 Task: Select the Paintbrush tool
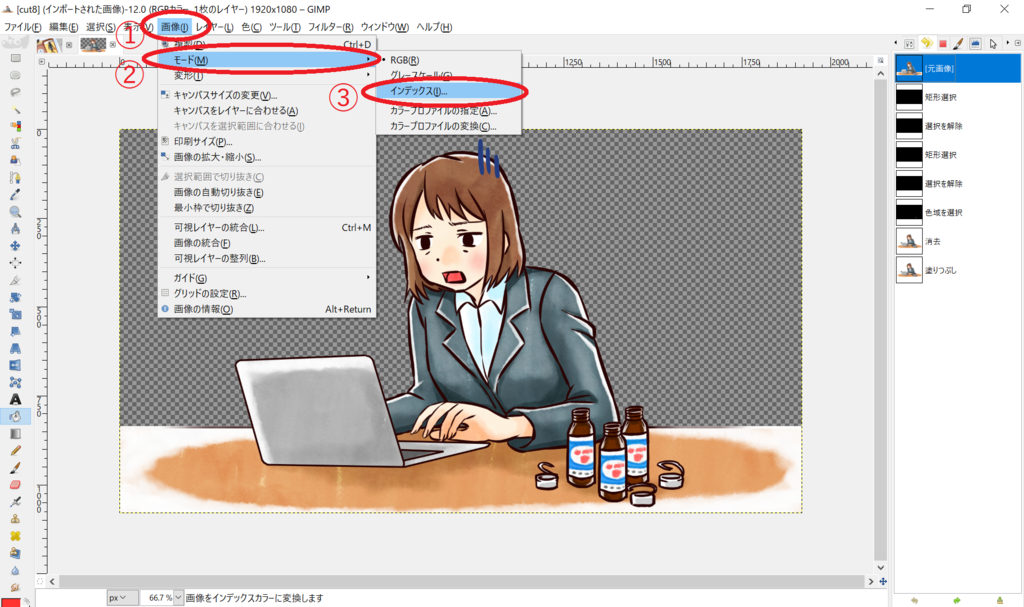pos(15,467)
